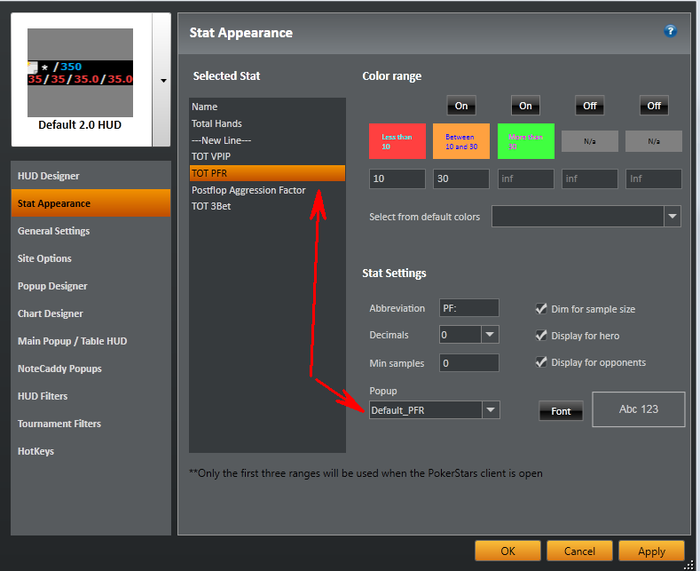Click the red Less than 10 swatch
This screenshot has height=571, width=700.
397,141
